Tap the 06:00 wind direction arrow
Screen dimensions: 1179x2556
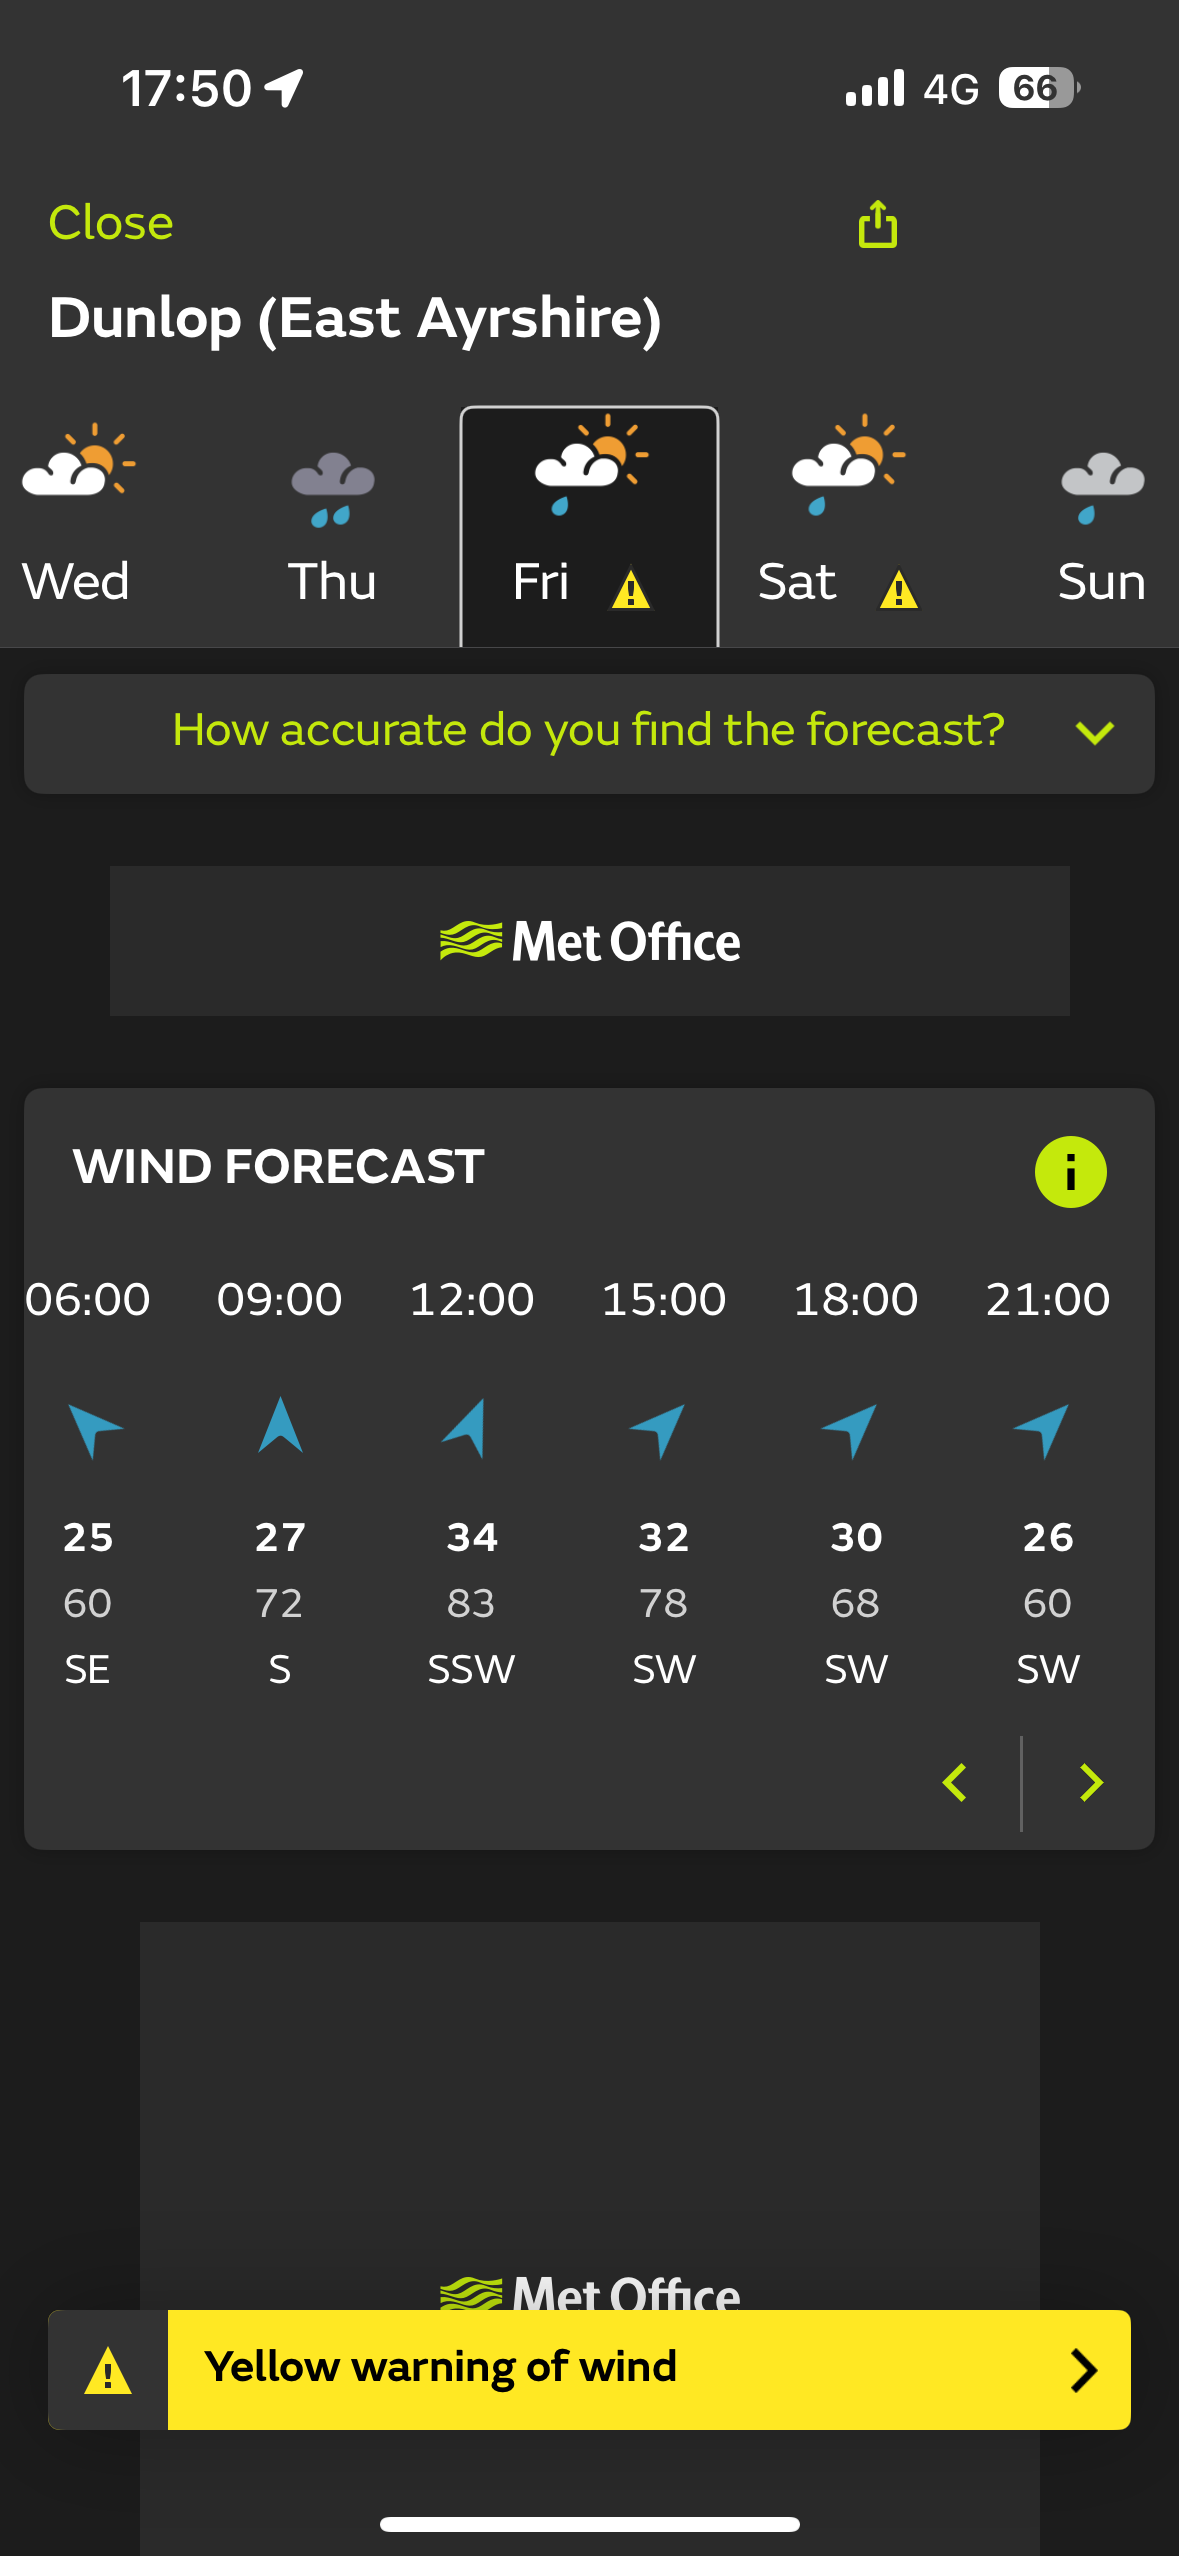(x=91, y=1428)
